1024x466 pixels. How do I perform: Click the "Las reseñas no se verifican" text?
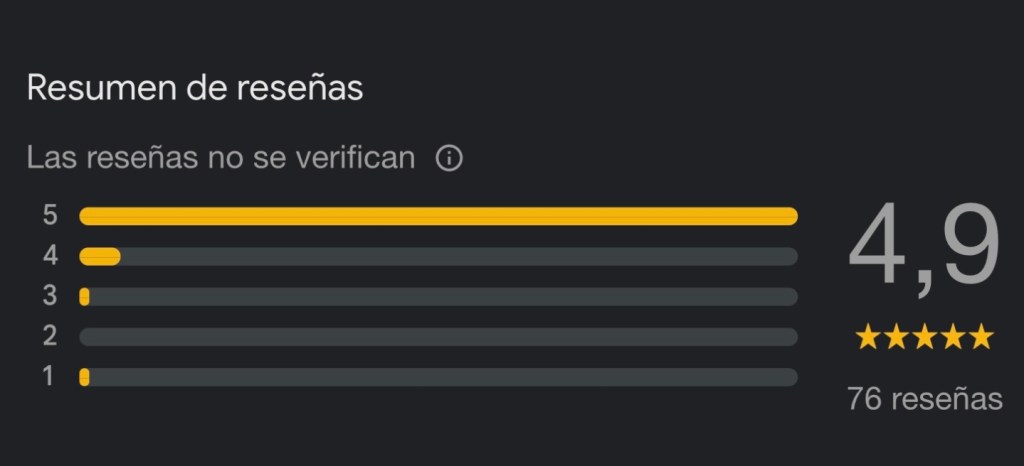220,158
